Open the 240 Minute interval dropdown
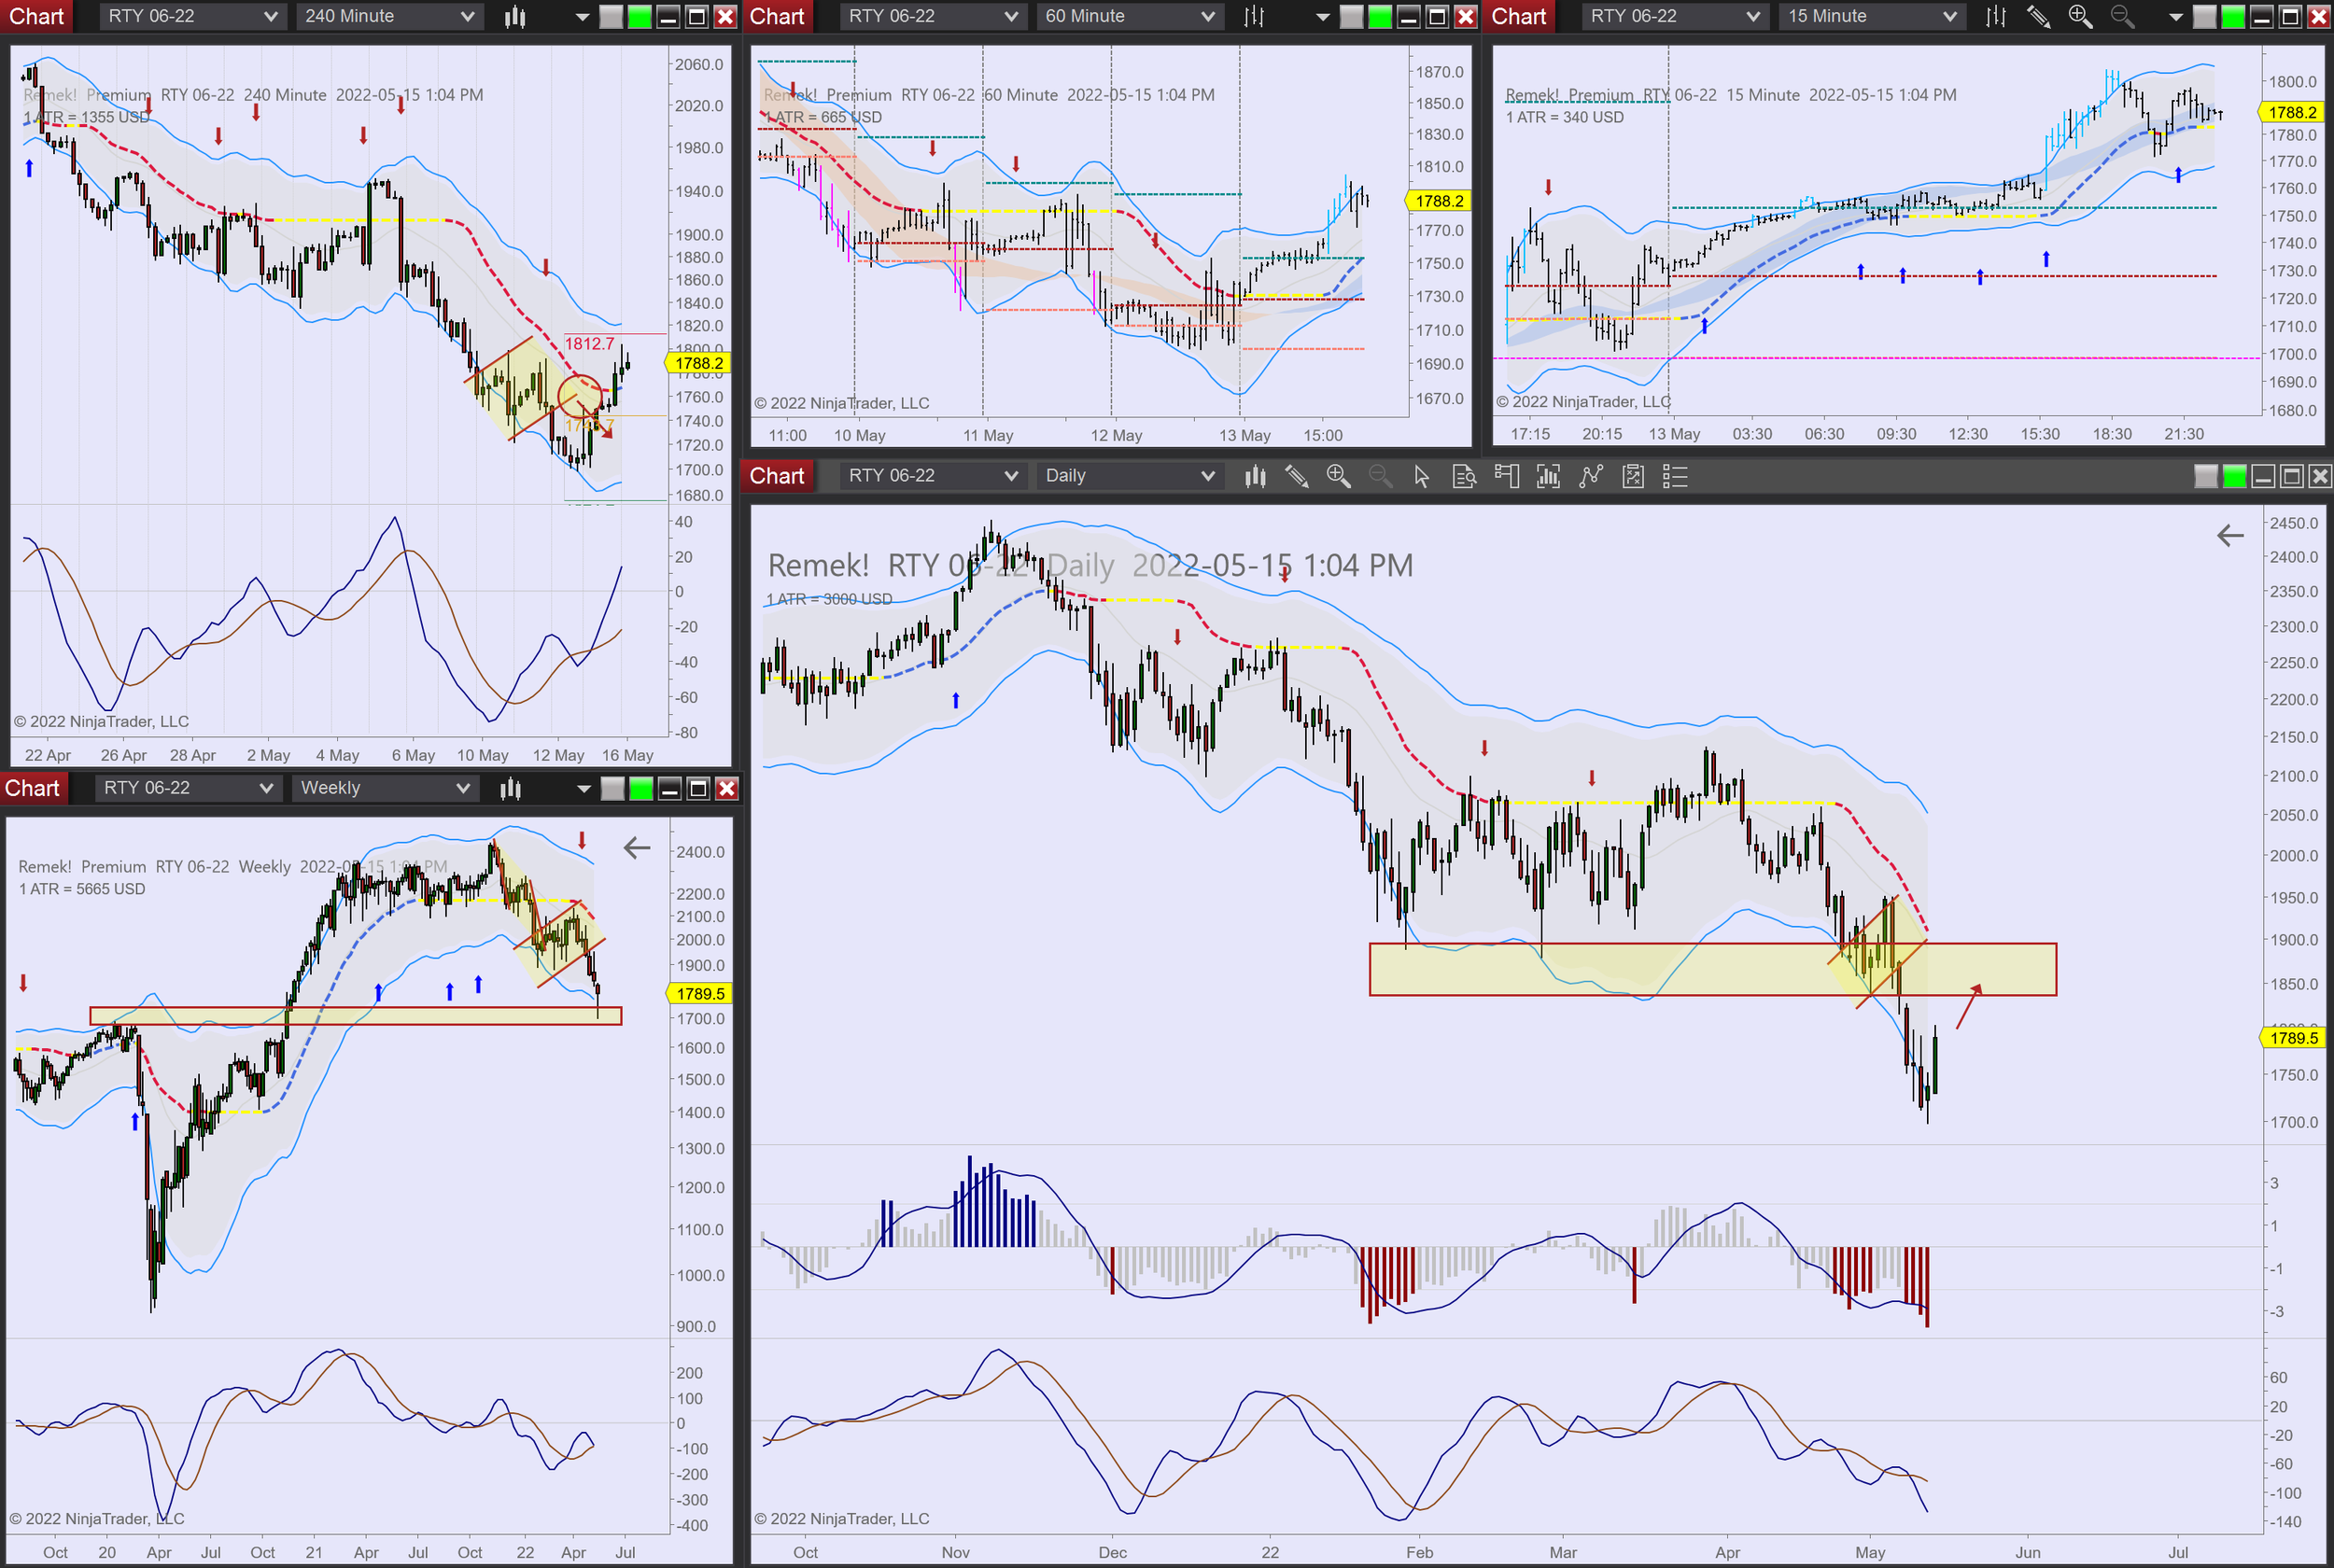 (388, 16)
